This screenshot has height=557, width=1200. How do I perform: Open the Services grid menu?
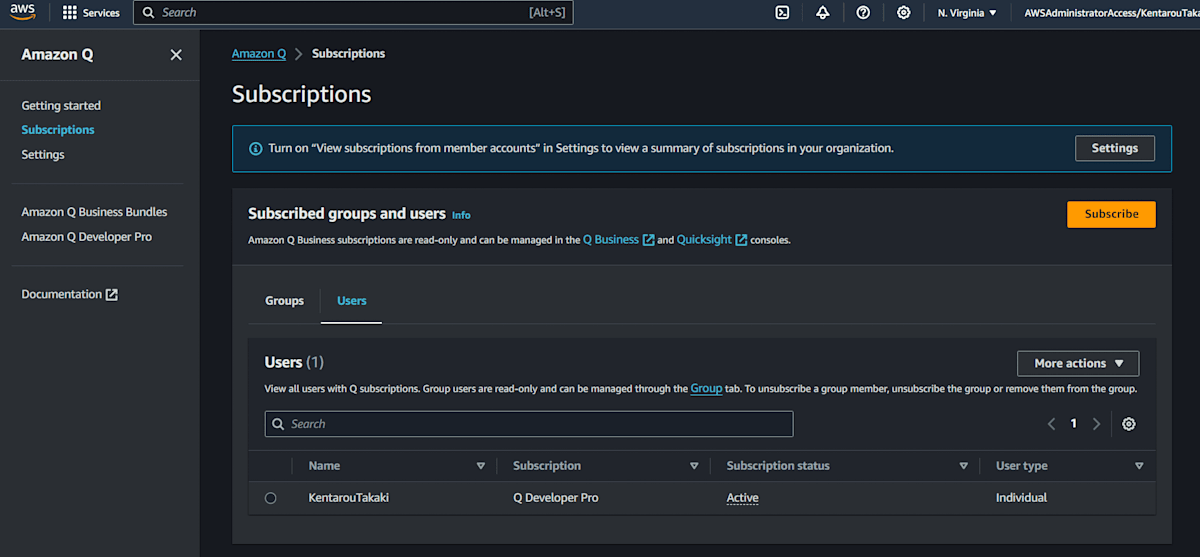(91, 13)
